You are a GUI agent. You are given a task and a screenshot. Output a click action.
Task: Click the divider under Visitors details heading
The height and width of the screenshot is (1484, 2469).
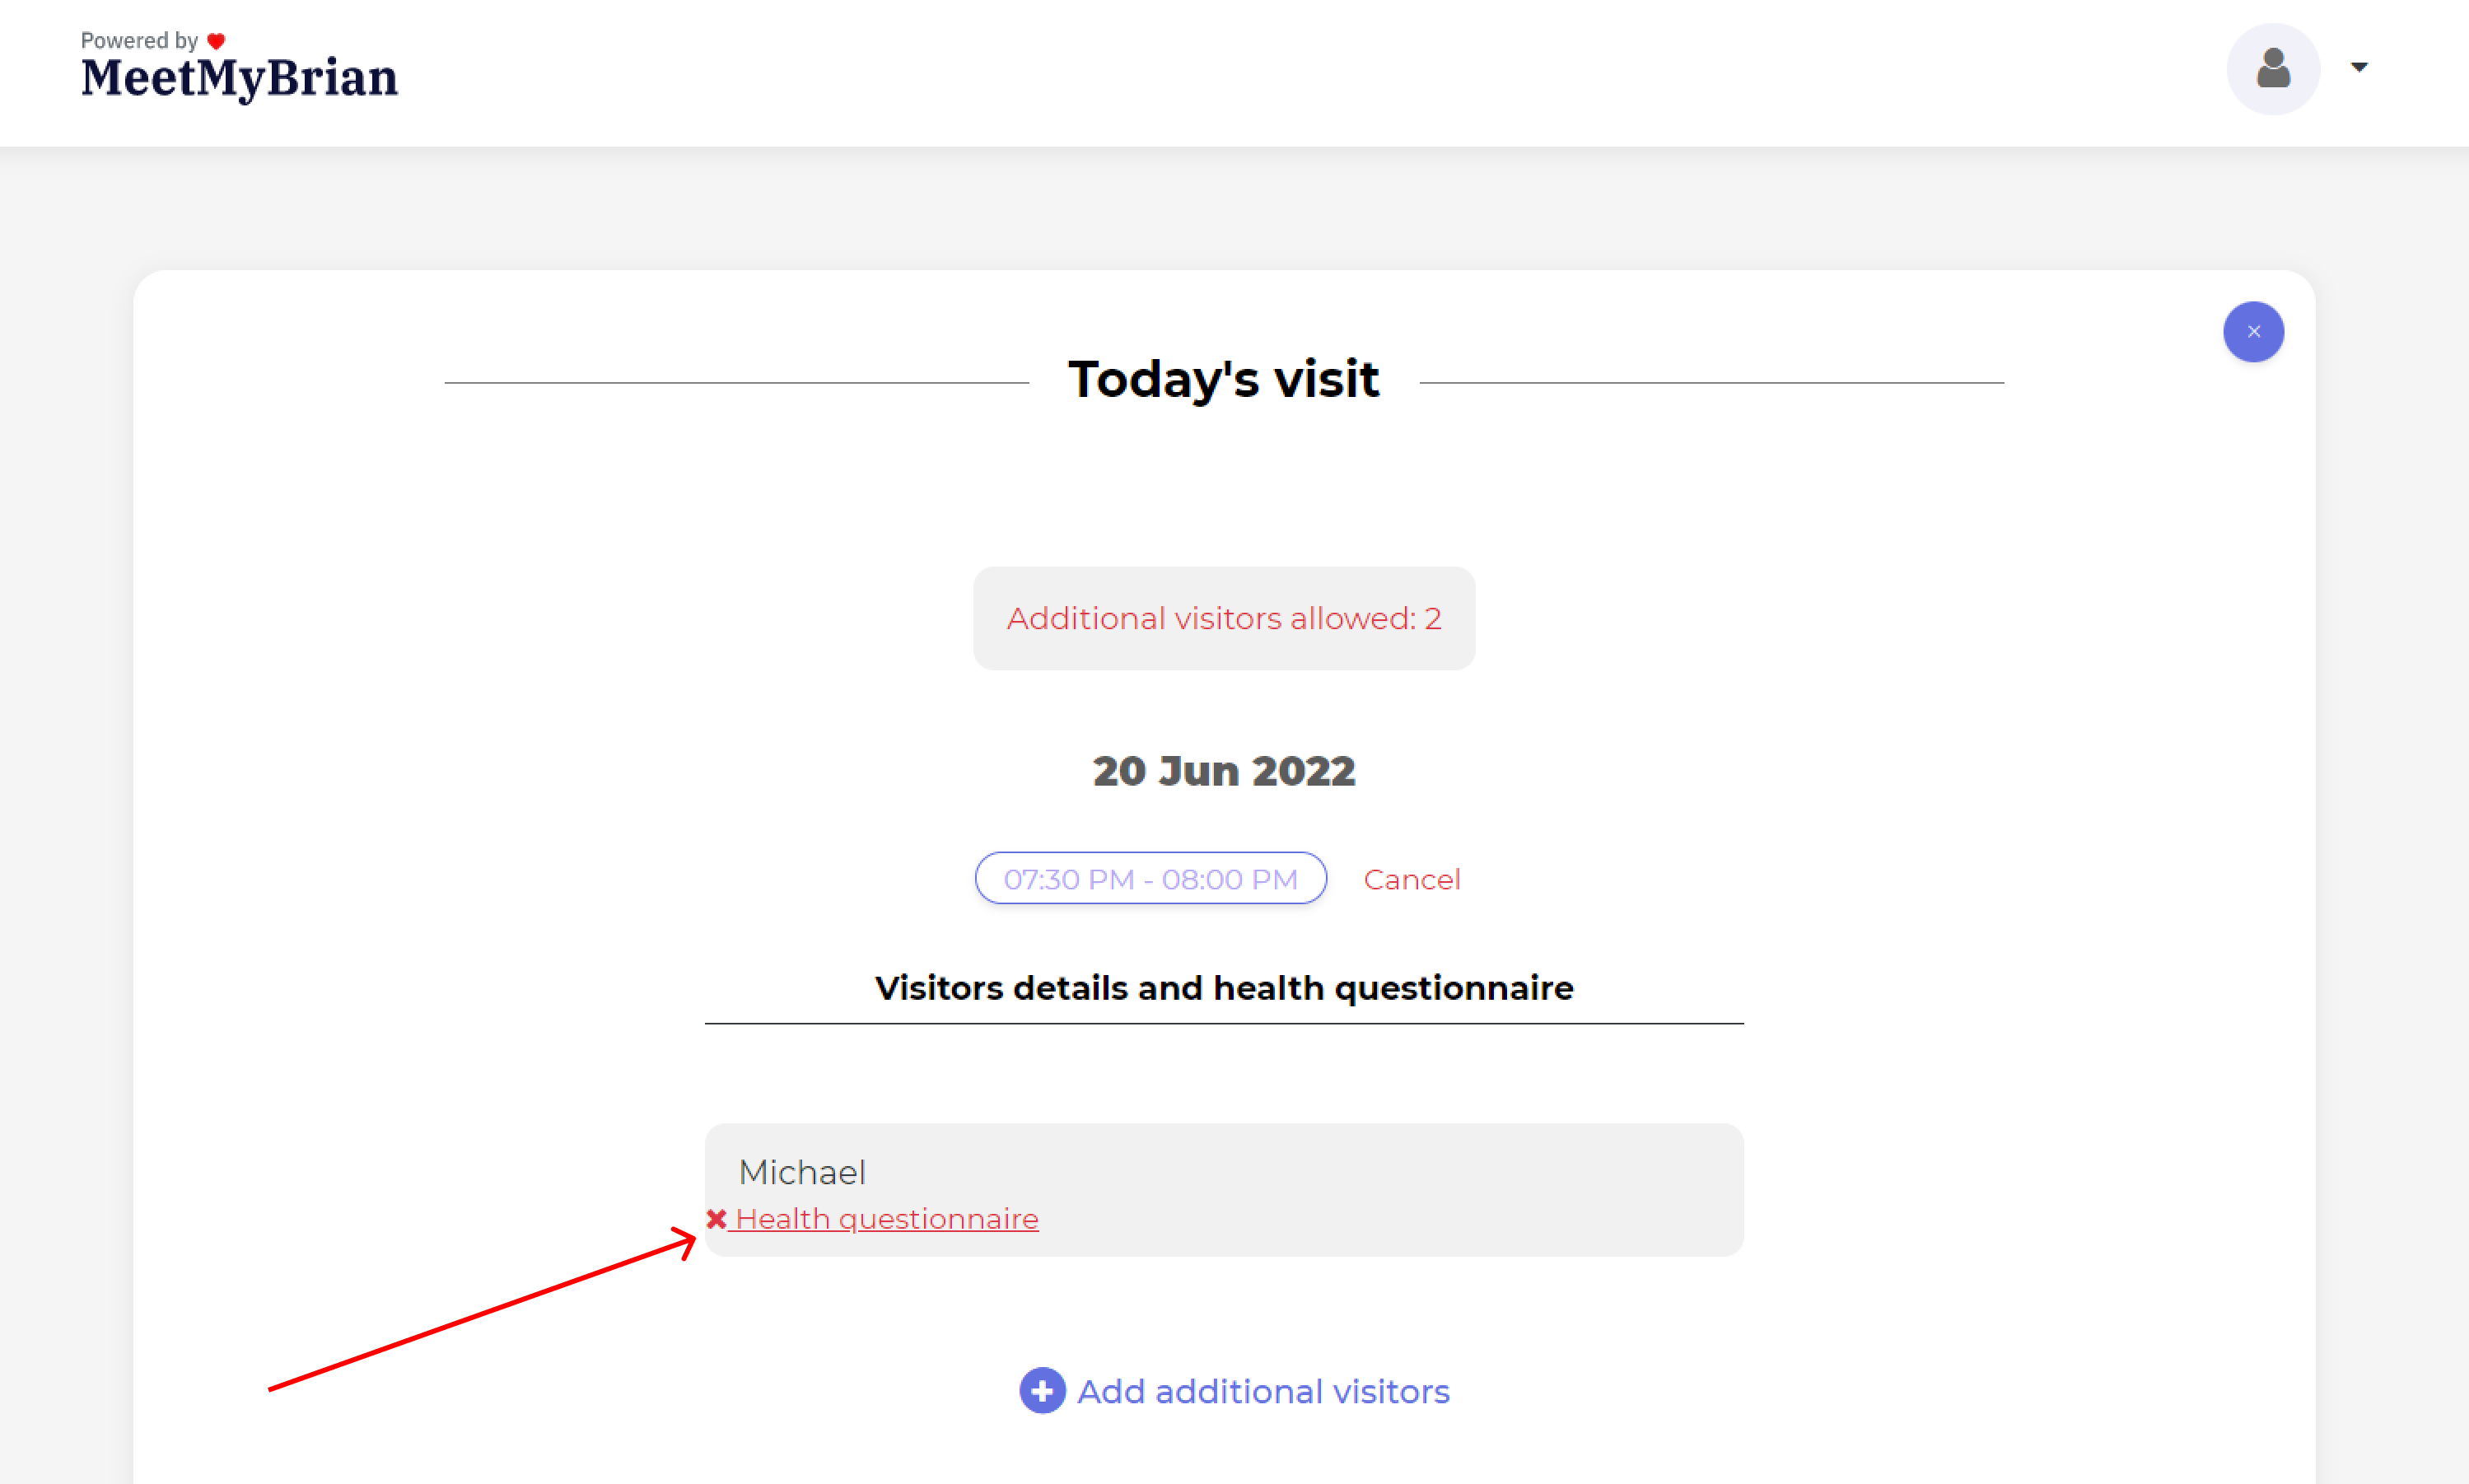pos(1224,1024)
